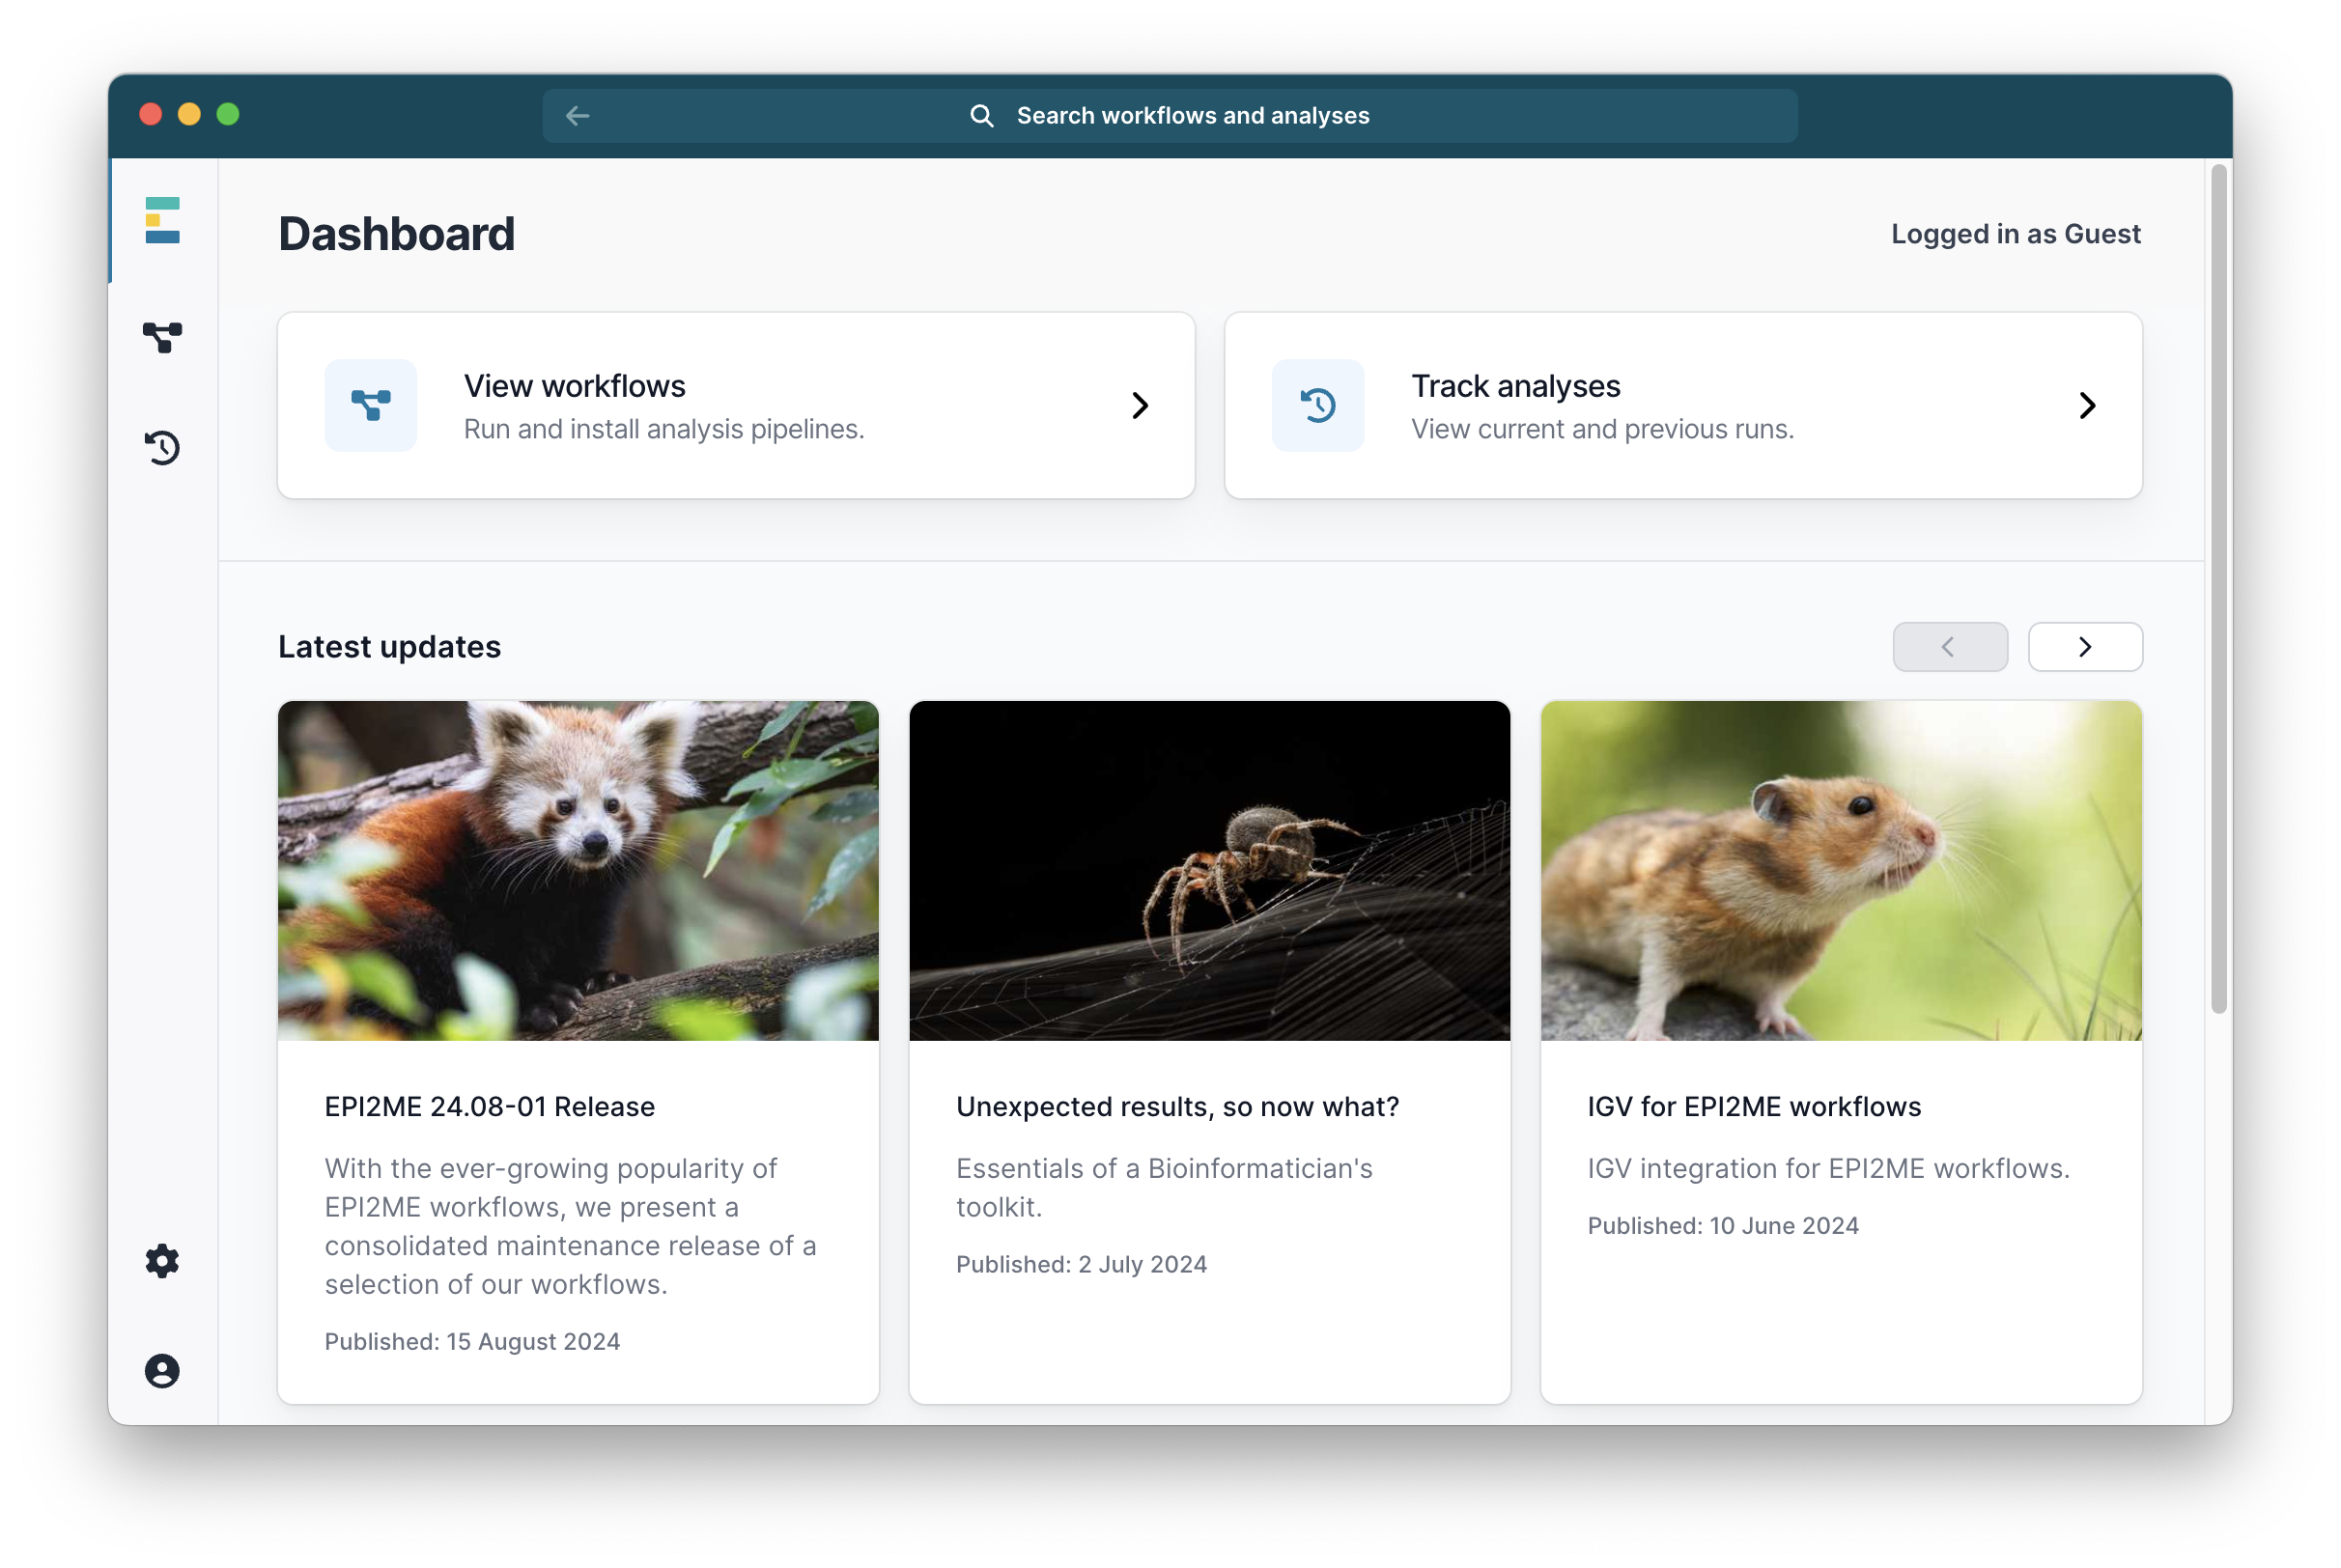
Task: Open the IGV for EPI2ME workflows title
Action: pyautogui.click(x=1753, y=1106)
